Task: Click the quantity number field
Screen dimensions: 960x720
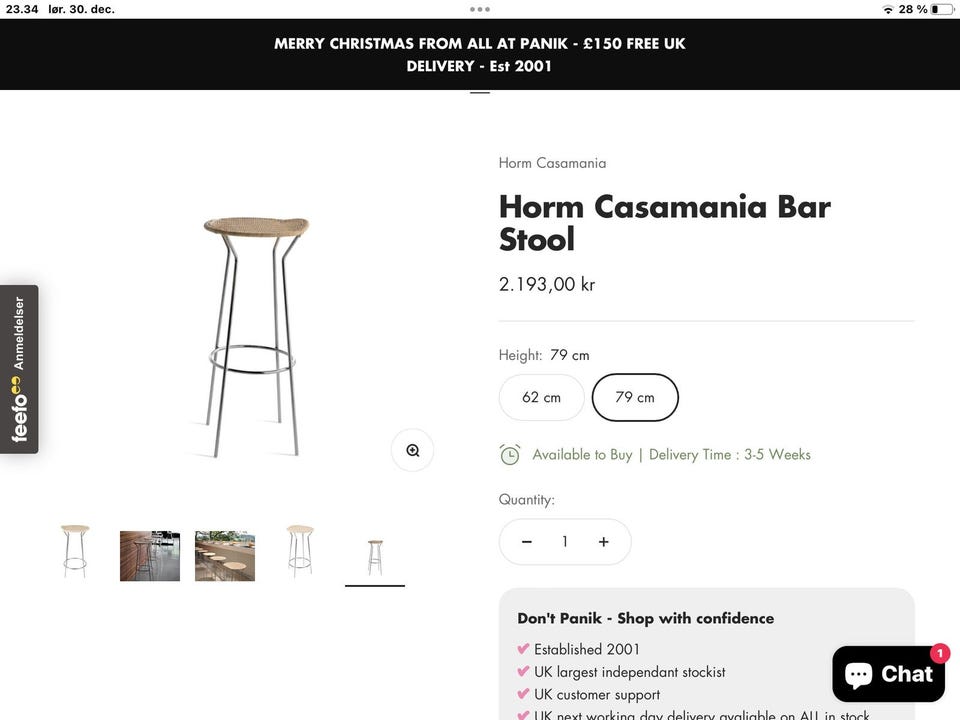Action: pos(565,542)
